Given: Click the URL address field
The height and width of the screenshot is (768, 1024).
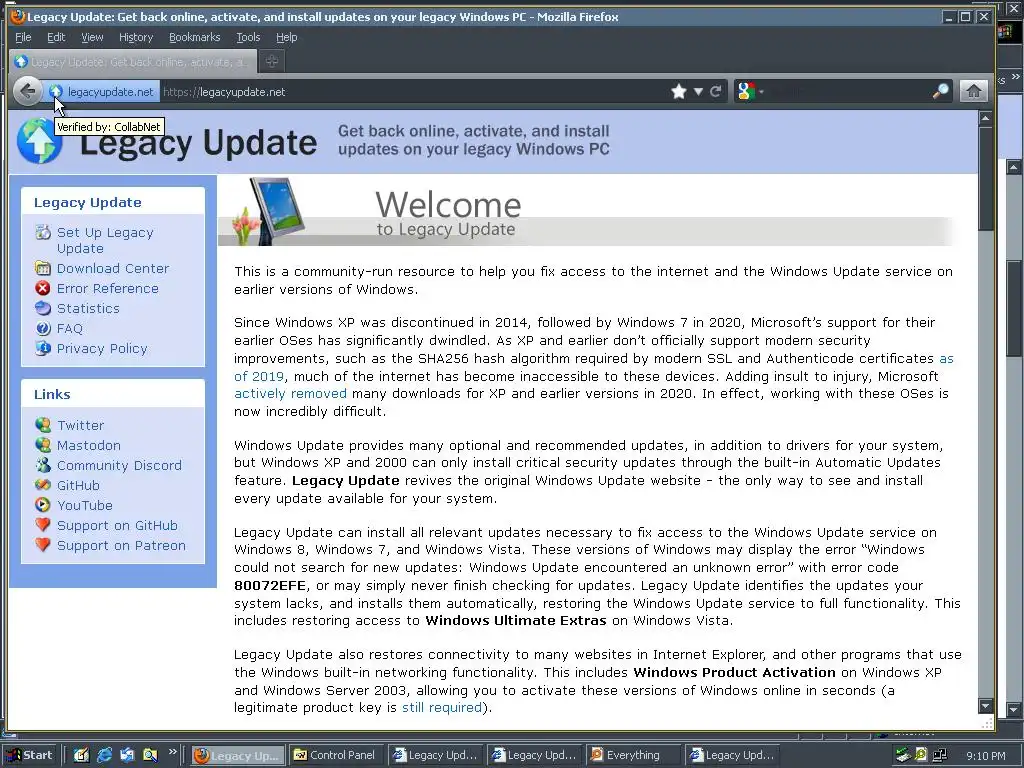Looking at the screenshot, I should [x=413, y=91].
